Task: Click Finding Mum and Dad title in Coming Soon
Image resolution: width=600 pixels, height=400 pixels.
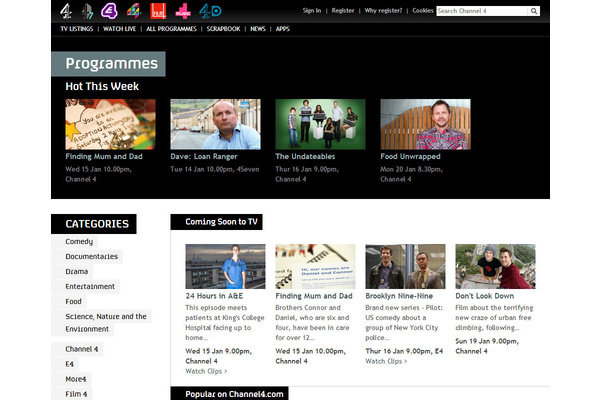Action: (314, 296)
